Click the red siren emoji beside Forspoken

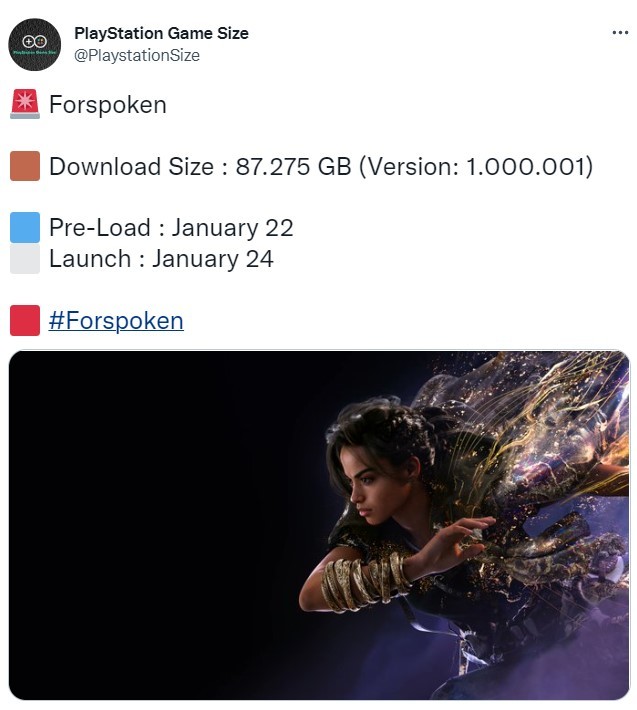[x=25, y=104]
